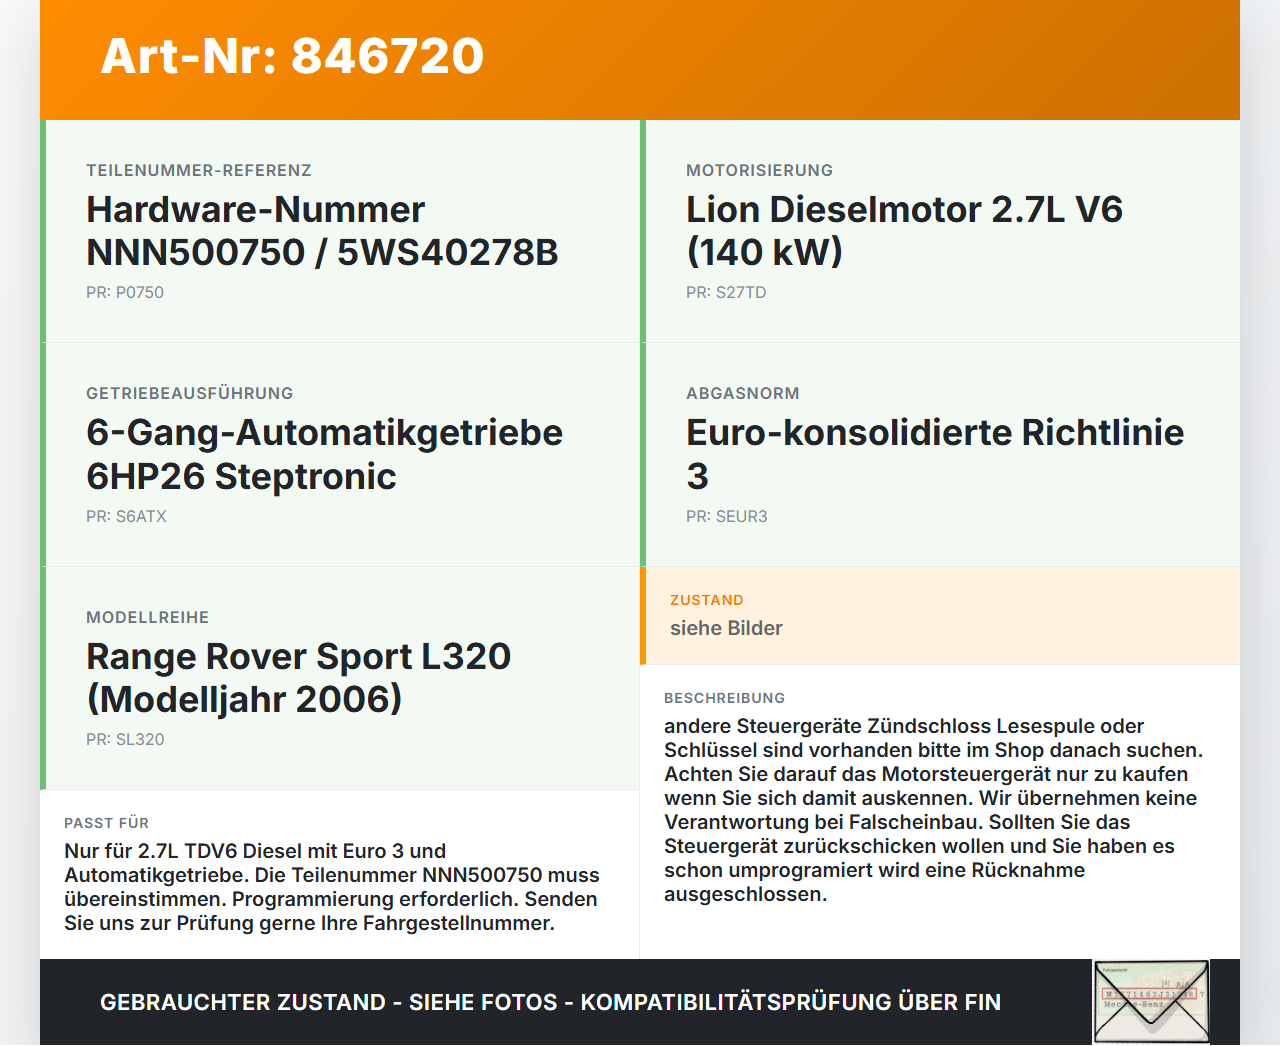Select Hardware-Nummer NNN500750 / 5WS40278B text
This screenshot has width=1280, height=1046.
coord(322,231)
